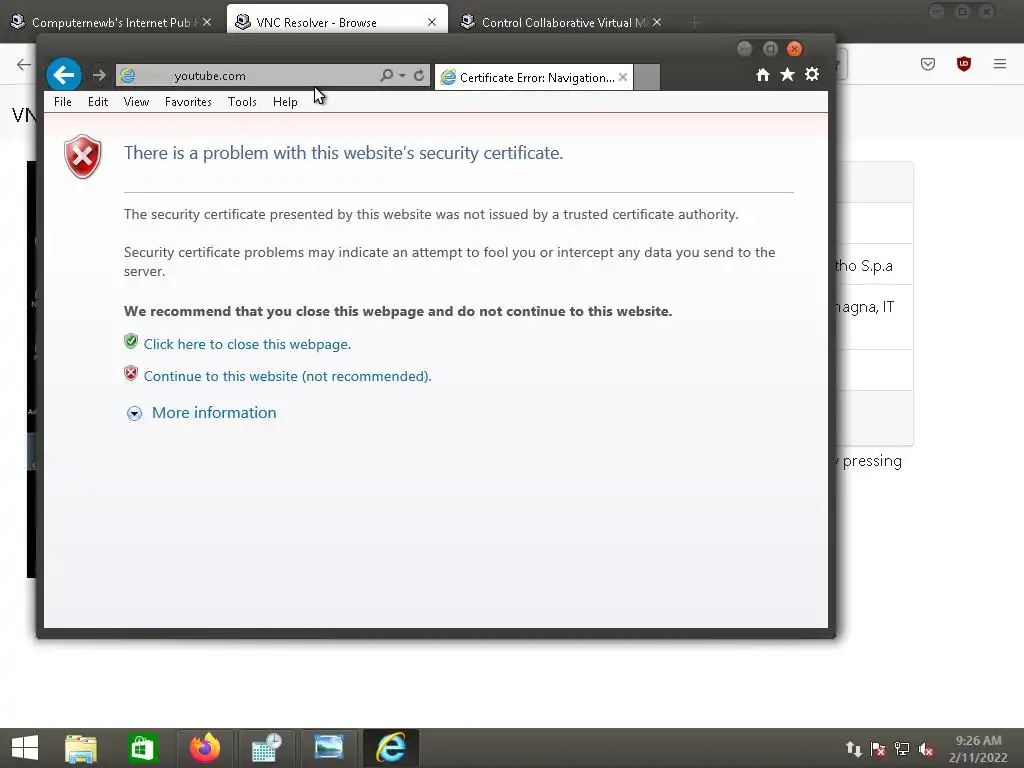Open the Edit menu
Image resolution: width=1024 pixels, height=768 pixels.
(x=98, y=102)
